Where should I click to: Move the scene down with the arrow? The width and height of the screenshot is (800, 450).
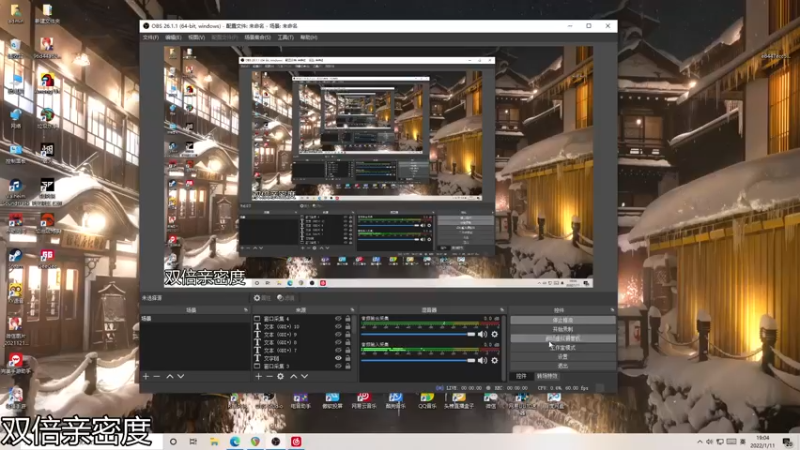(x=181, y=376)
